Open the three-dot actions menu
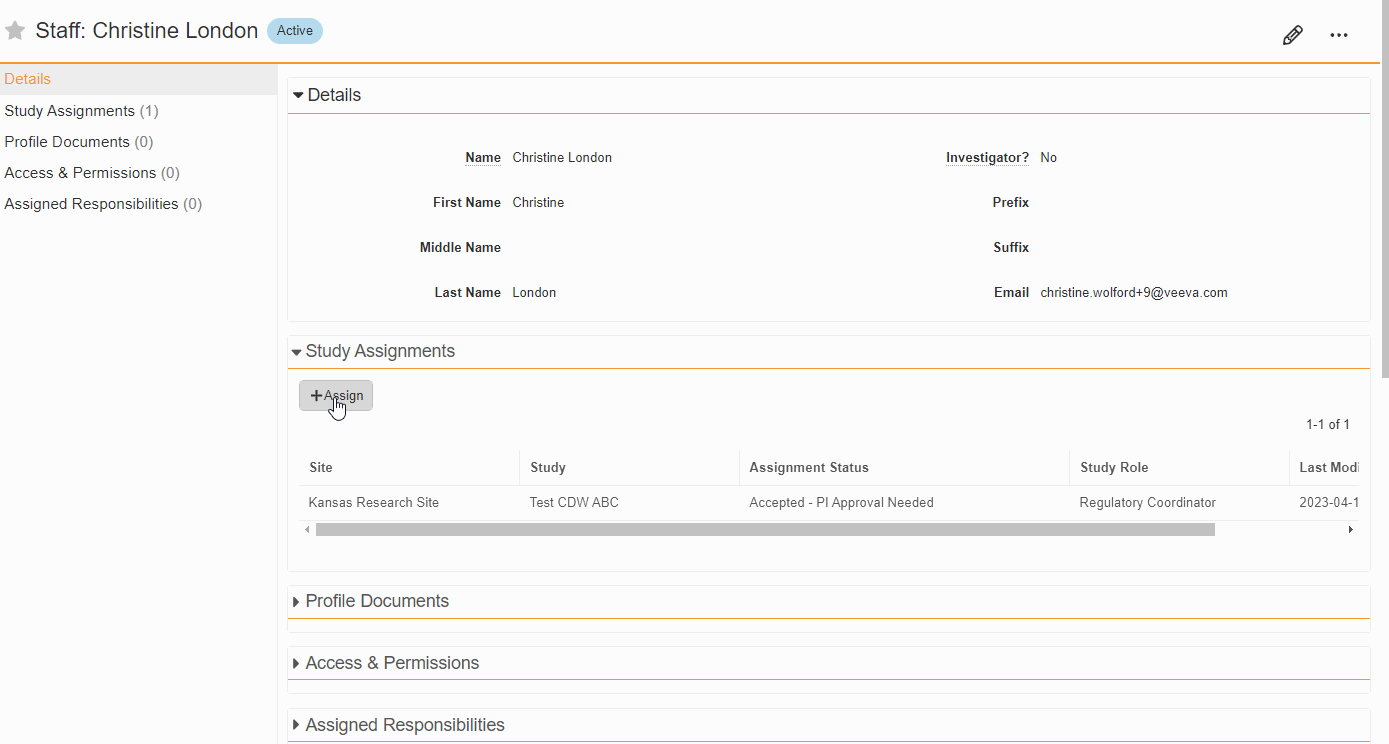This screenshot has height=744, width=1389. click(x=1339, y=36)
